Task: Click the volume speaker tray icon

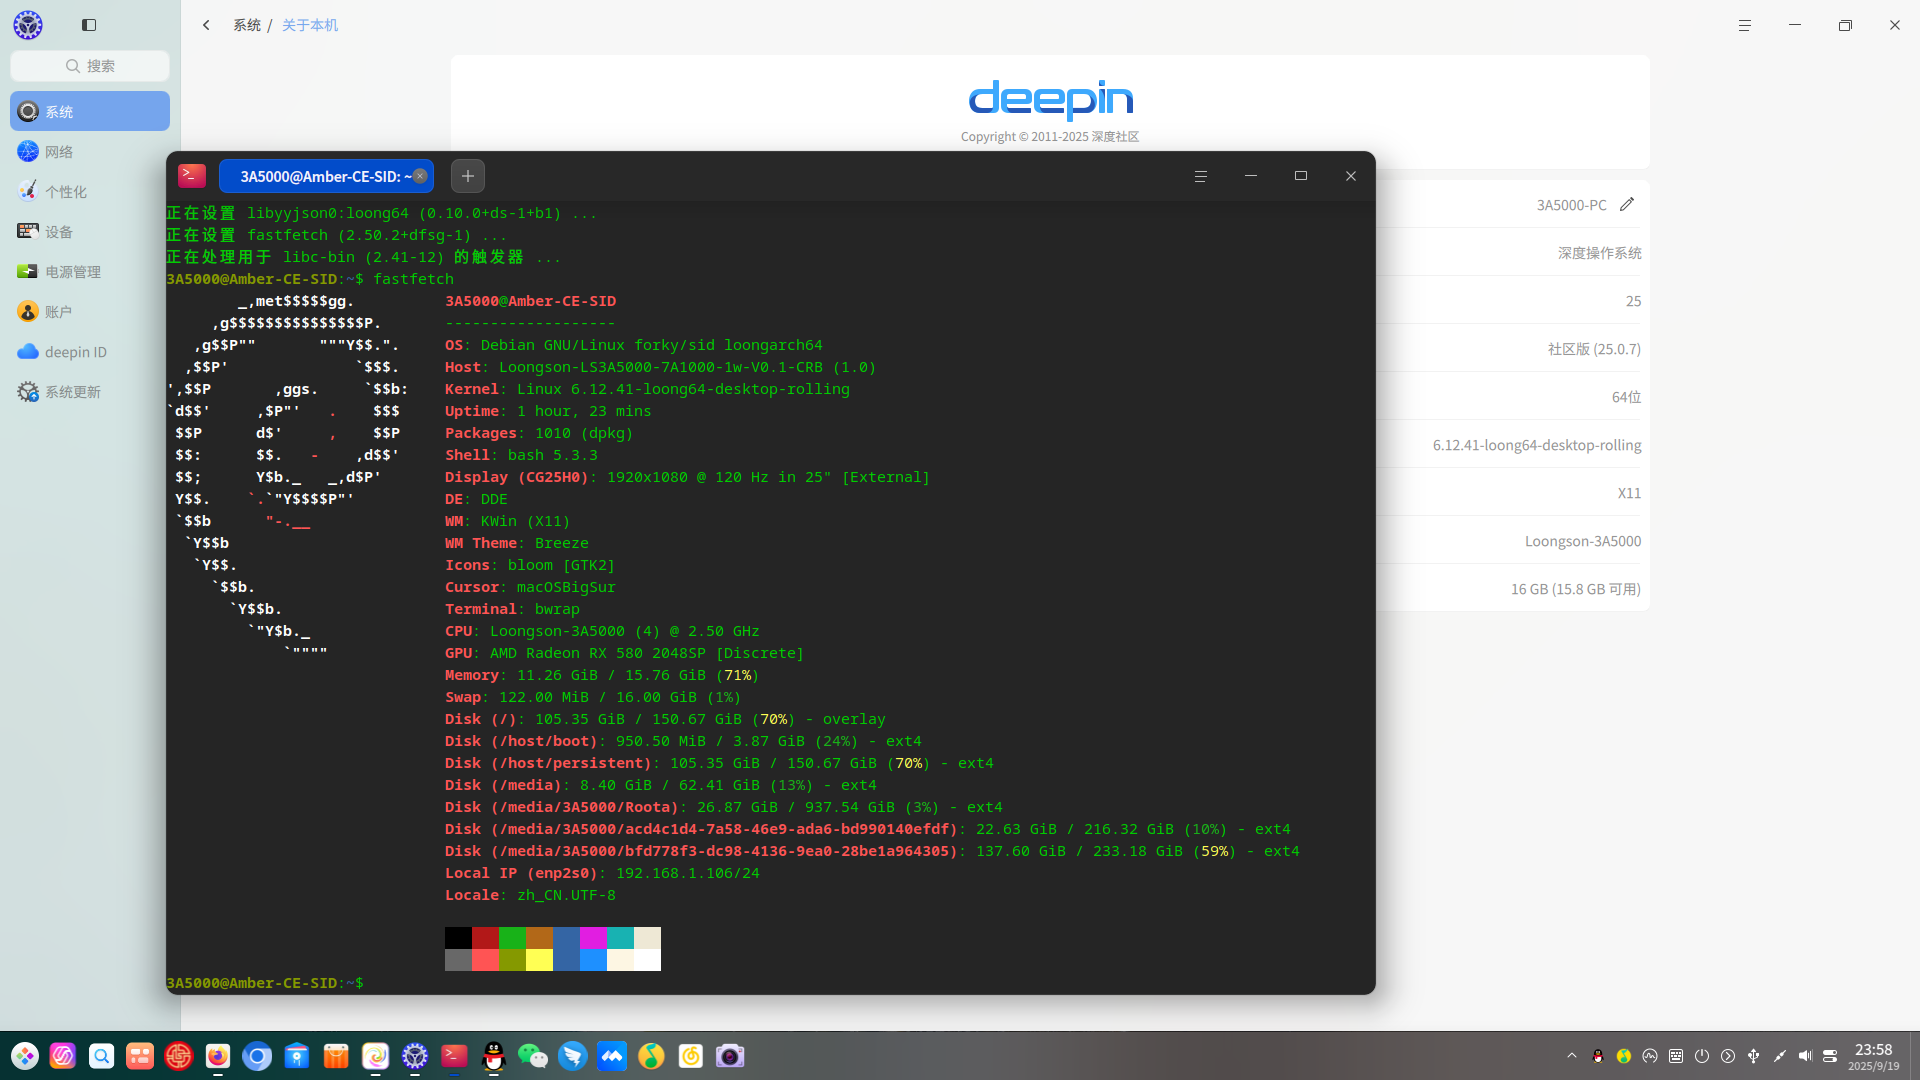Action: click(x=1805, y=1056)
